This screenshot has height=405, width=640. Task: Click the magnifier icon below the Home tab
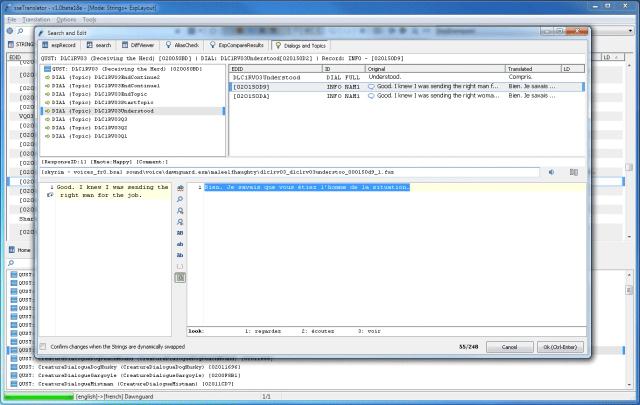[11, 263]
